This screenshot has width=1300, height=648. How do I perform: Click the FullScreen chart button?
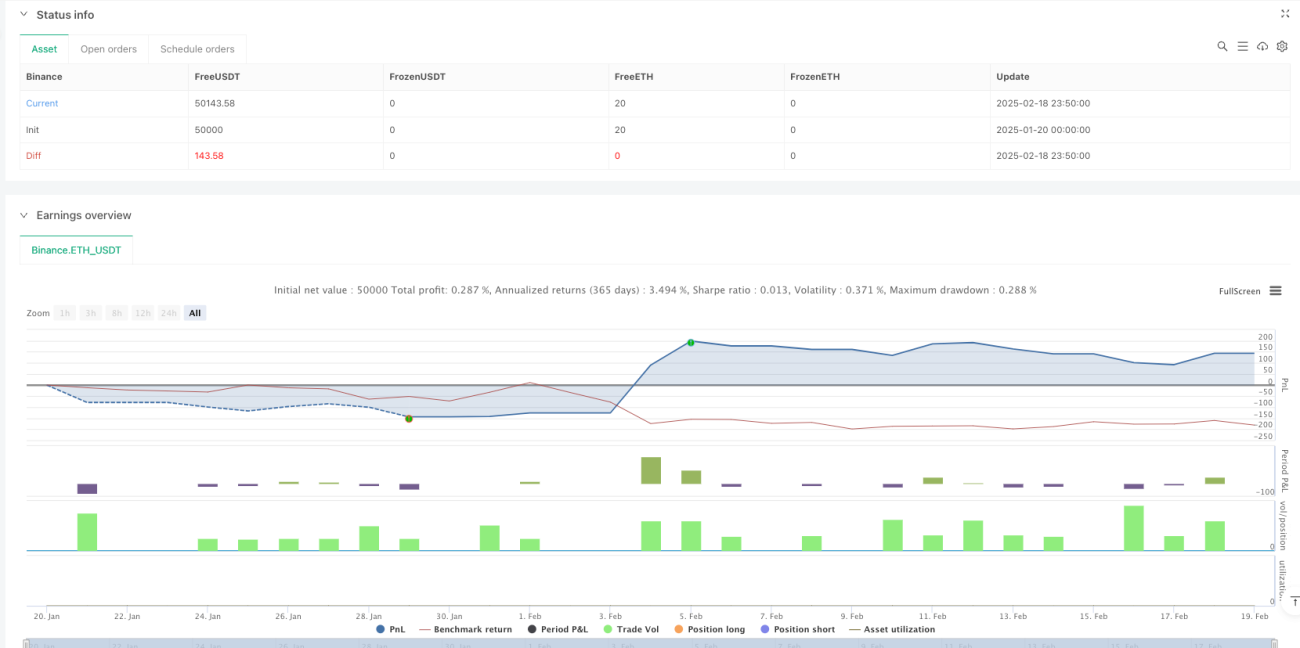coord(1239,291)
